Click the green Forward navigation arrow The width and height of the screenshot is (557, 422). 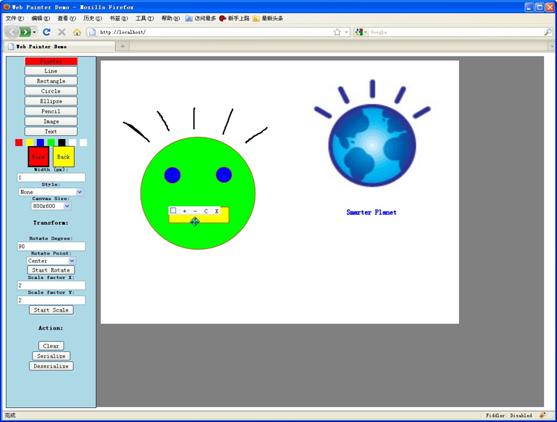[25, 32]
